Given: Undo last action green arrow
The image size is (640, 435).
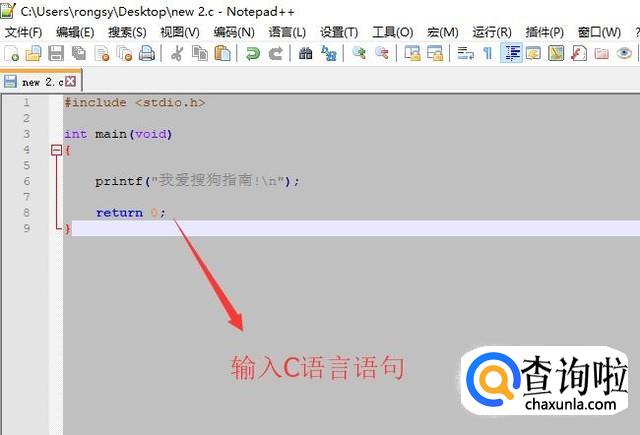Looking at the screenshot, I should (253, 53).
